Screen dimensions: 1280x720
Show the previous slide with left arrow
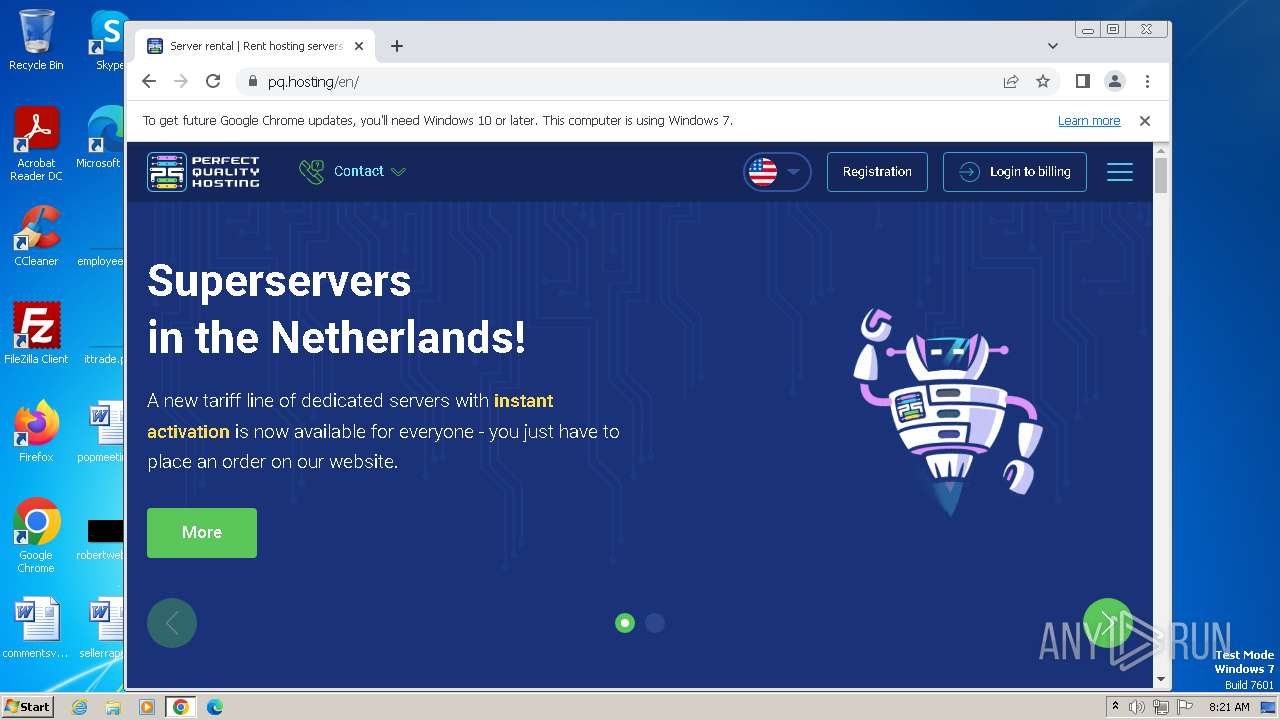172,623
